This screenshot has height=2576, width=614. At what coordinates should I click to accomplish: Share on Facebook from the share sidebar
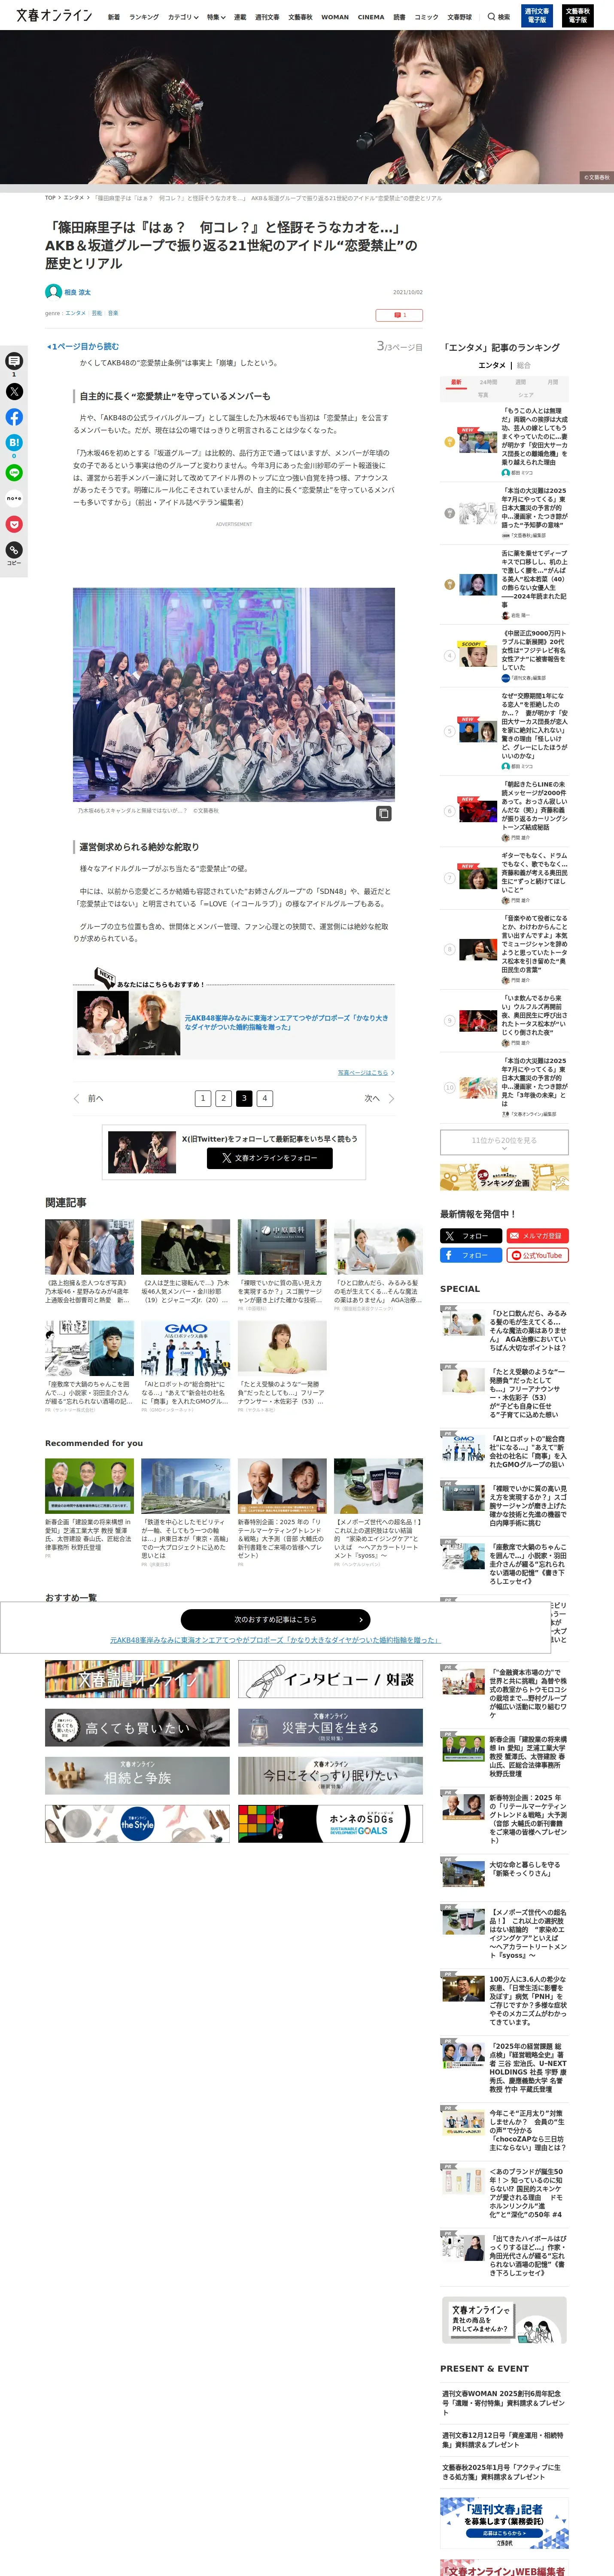coord(14,417)
